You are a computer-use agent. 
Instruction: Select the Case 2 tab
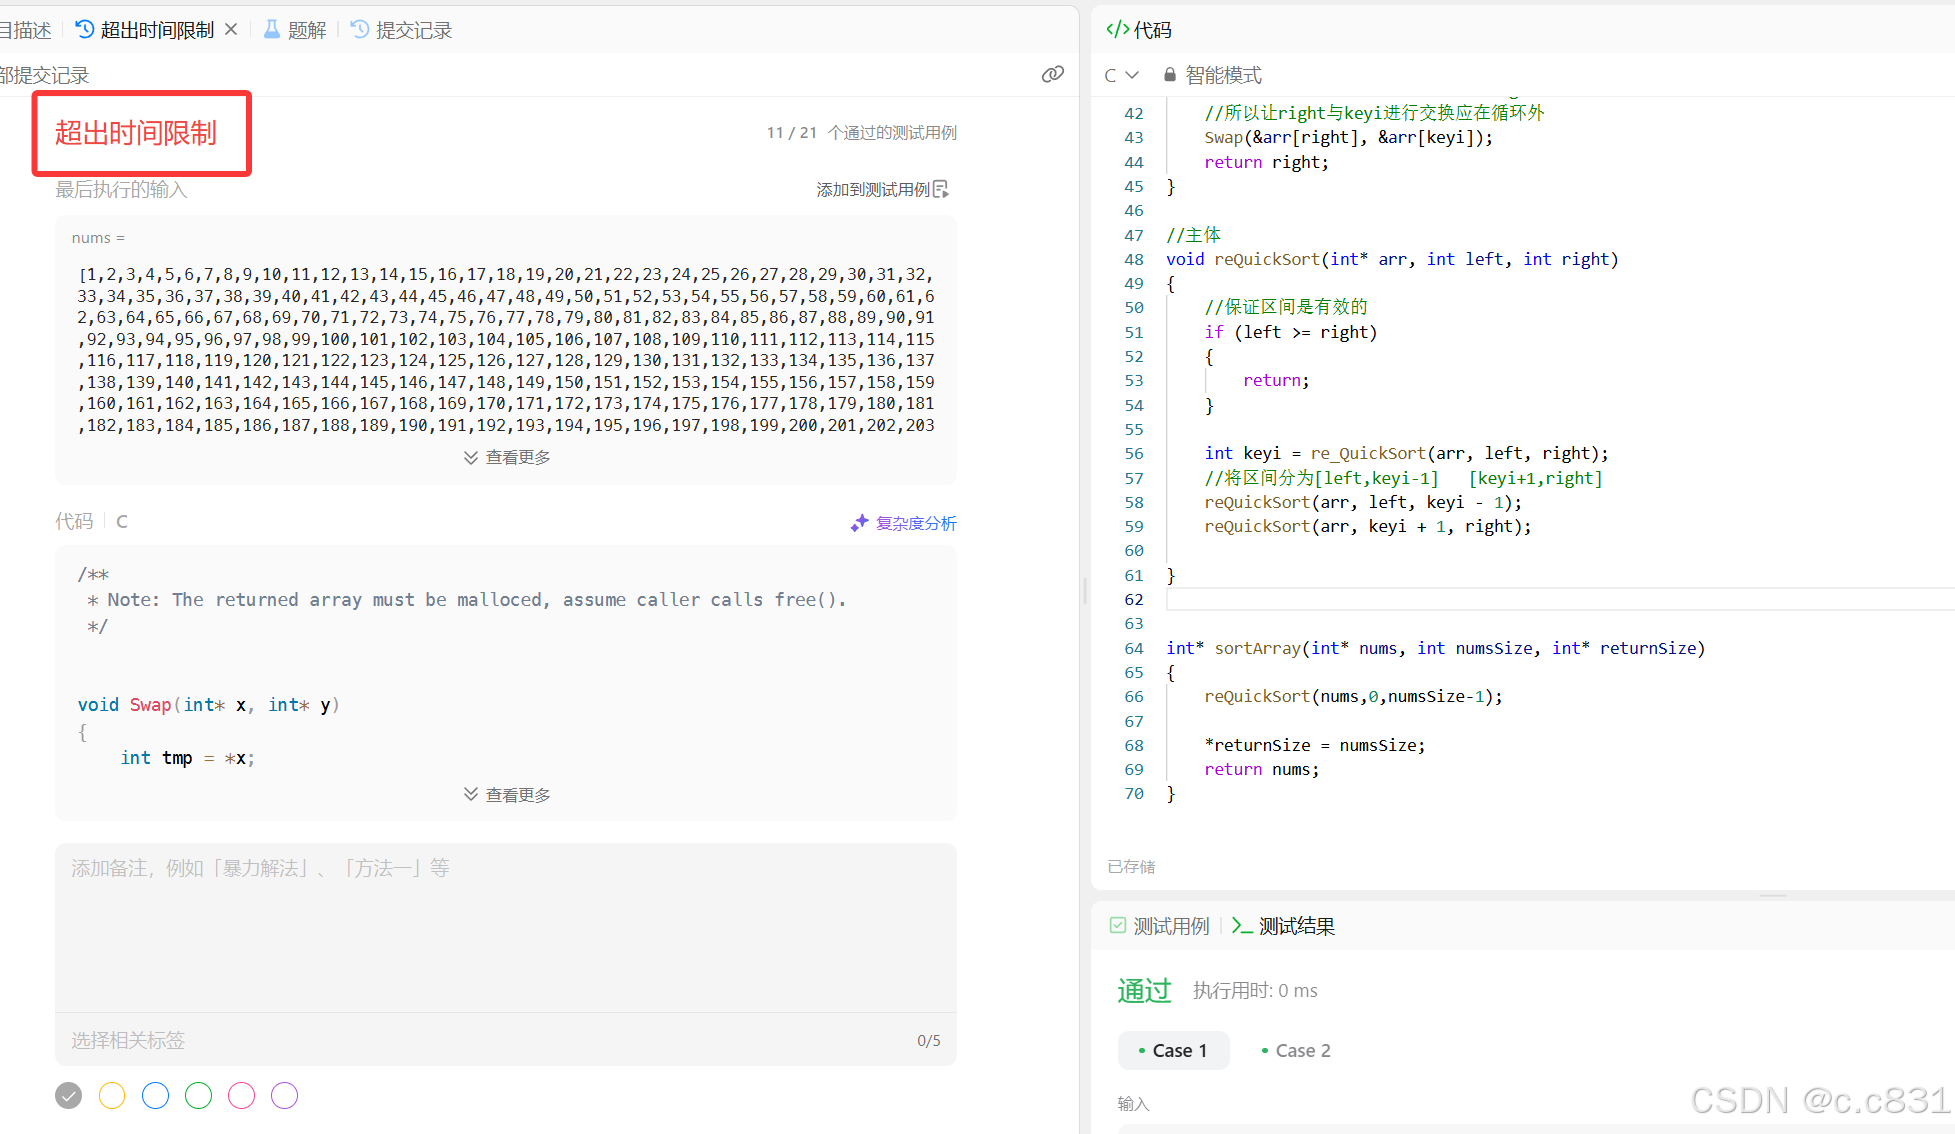[x=1296, y=1050]
